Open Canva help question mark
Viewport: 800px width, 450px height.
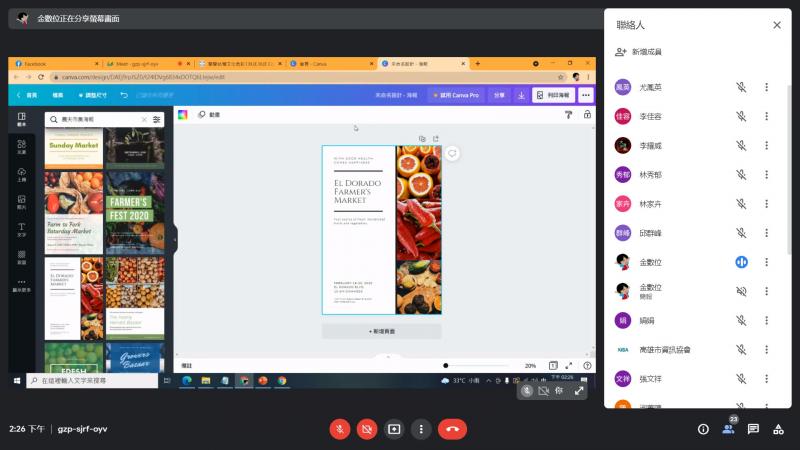[587, 365]
